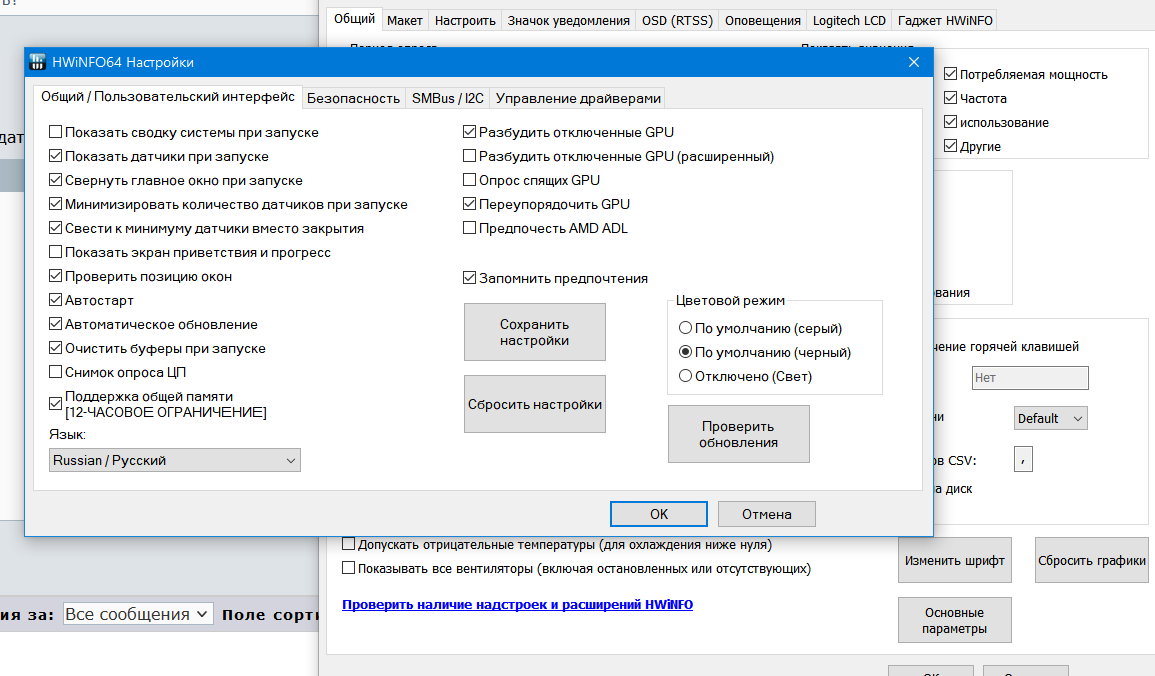Toggle 'Поддержка общей памяти' checkbox

[55, 404]
